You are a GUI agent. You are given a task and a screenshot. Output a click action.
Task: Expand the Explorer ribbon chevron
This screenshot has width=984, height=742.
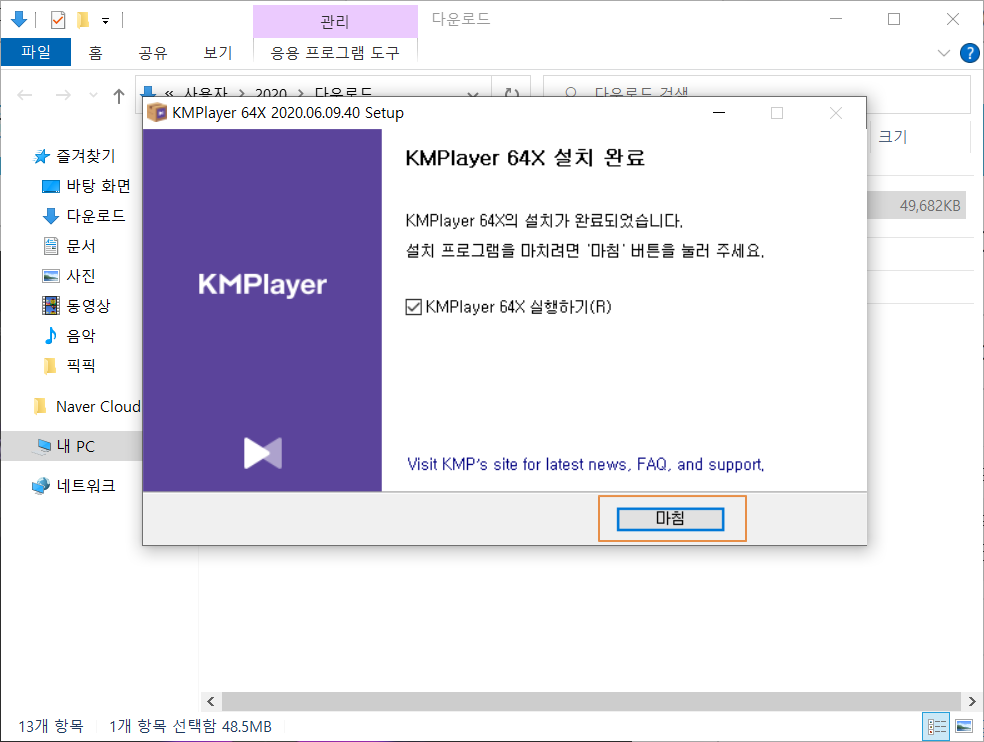click(x=944, y=53)
